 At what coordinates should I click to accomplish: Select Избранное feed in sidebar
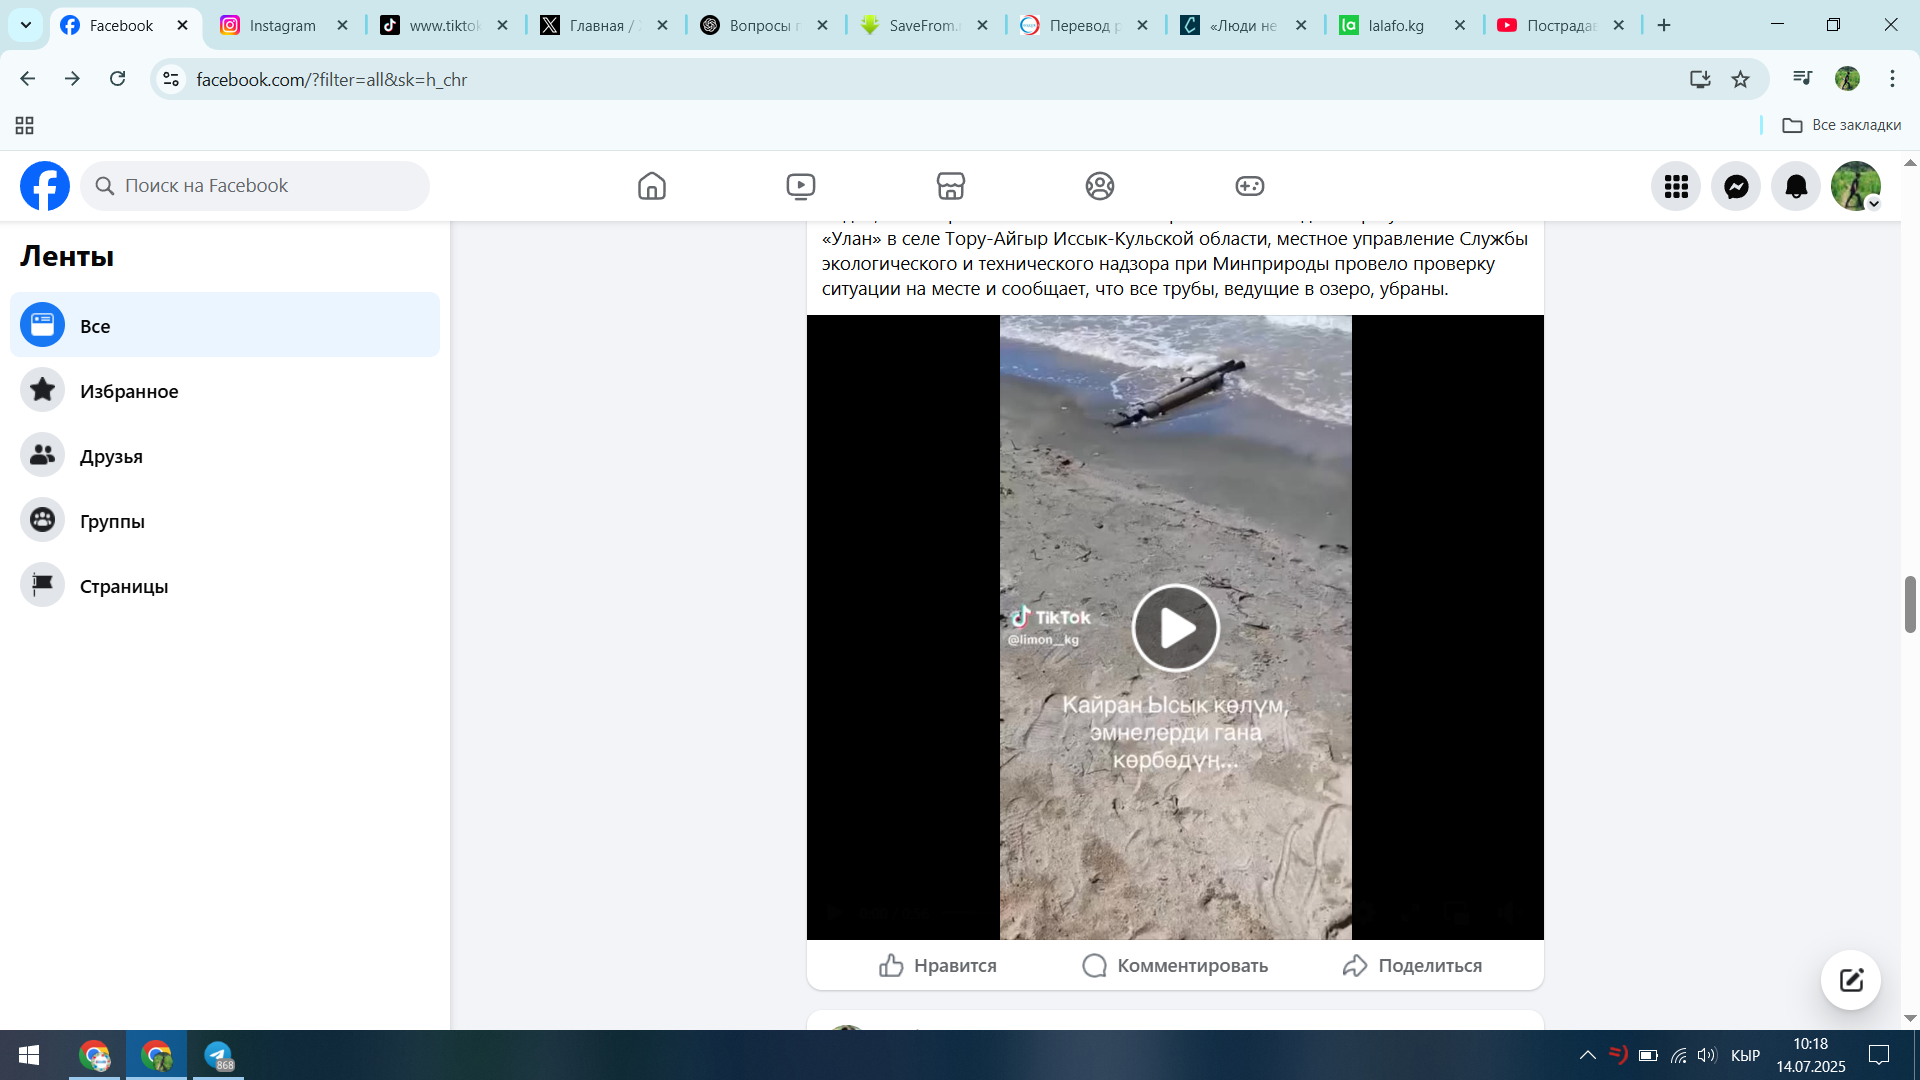(129, 391)
